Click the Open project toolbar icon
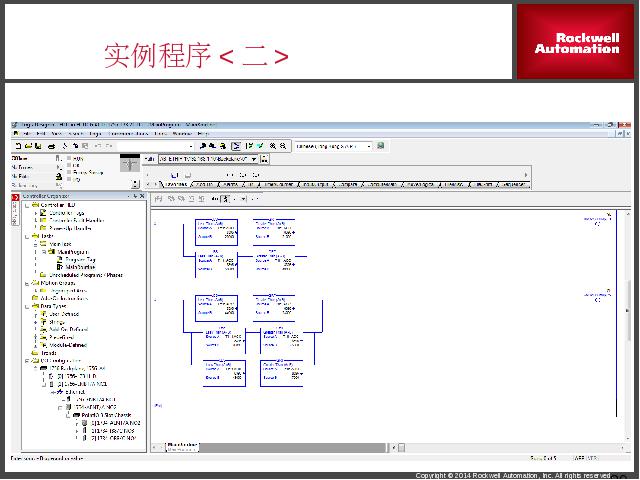640x480 pixels. 28,146
